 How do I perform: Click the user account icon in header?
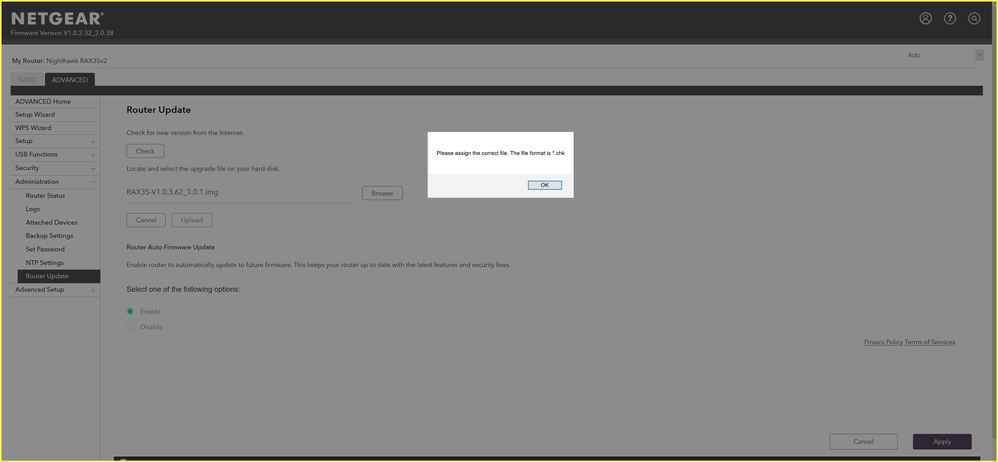[x=925, y=18]
